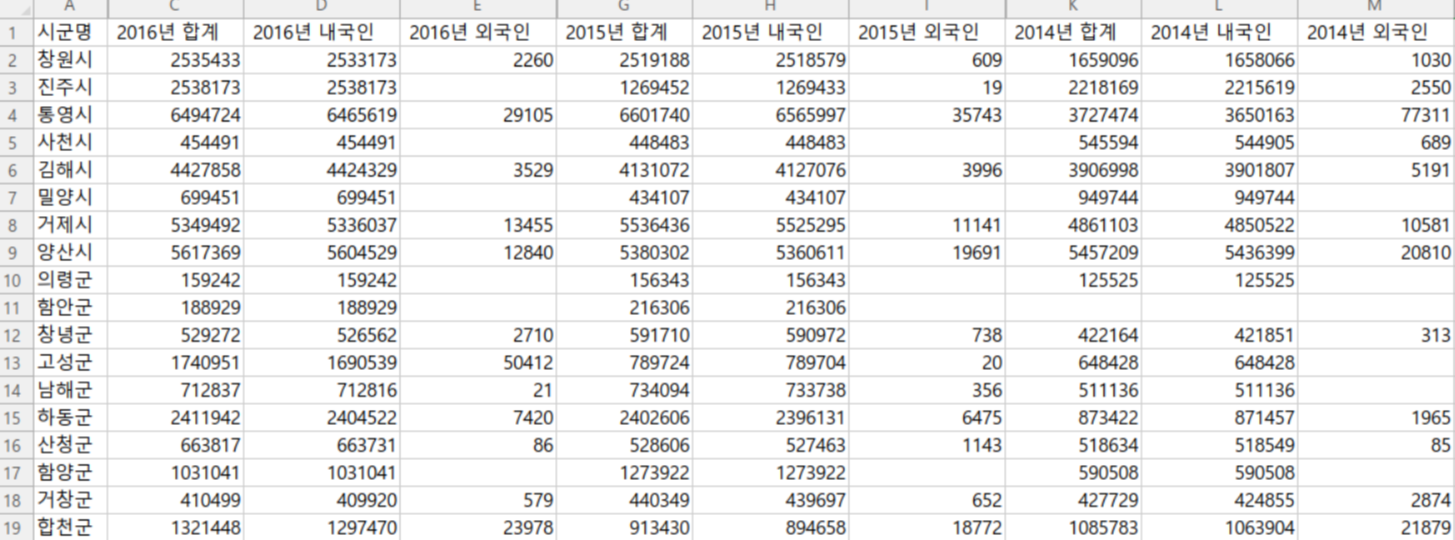Click cell value 5349492

point(175,225)
